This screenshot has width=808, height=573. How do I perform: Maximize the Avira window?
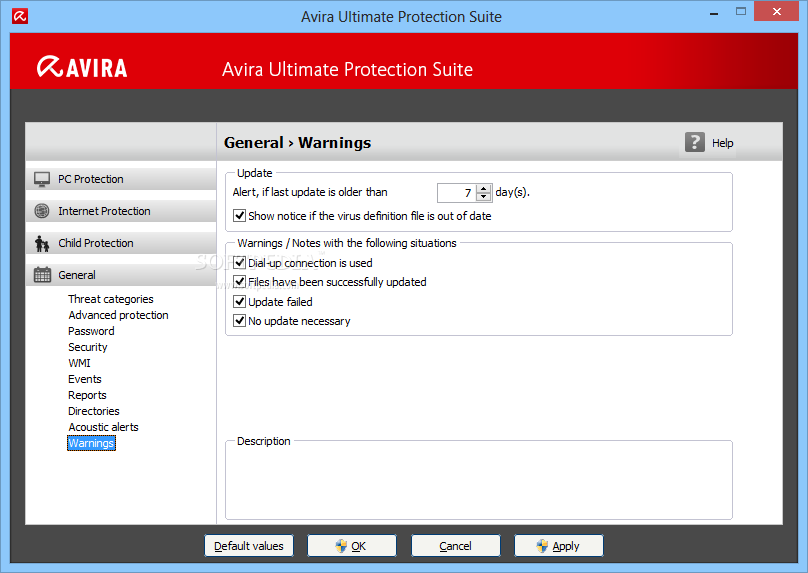(x=741, y=11)
